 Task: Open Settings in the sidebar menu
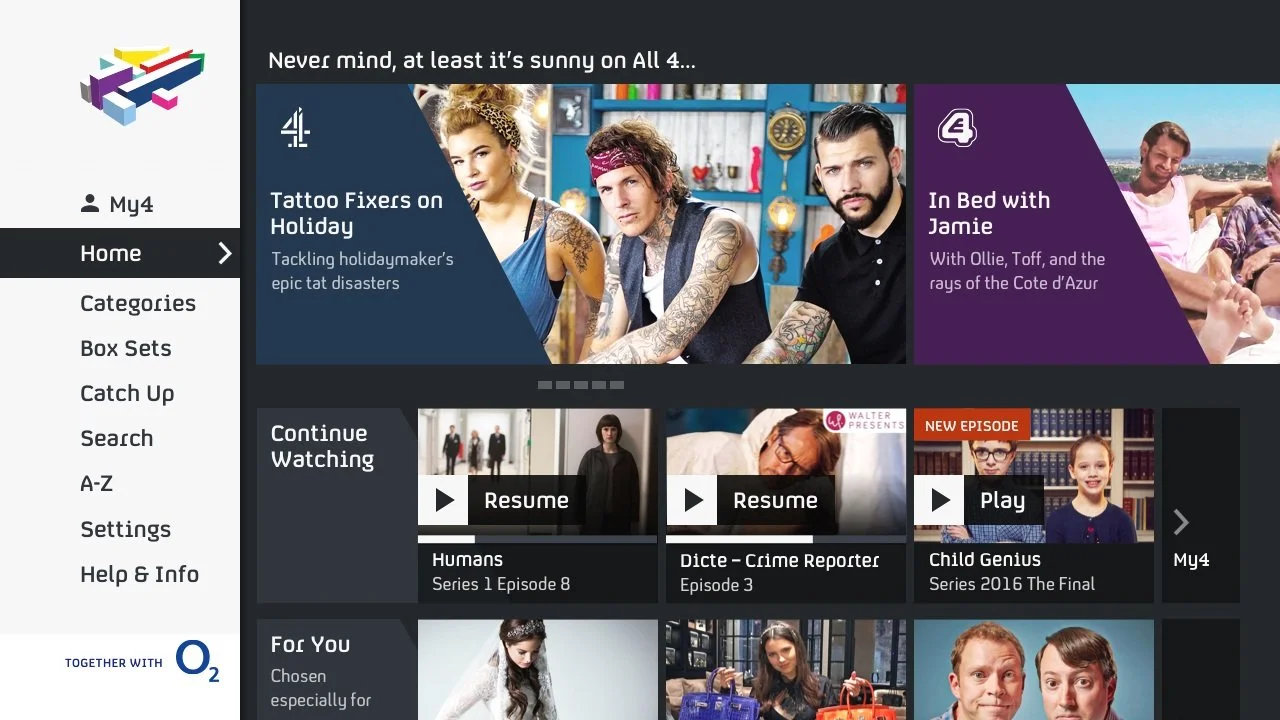click(126, 529)
